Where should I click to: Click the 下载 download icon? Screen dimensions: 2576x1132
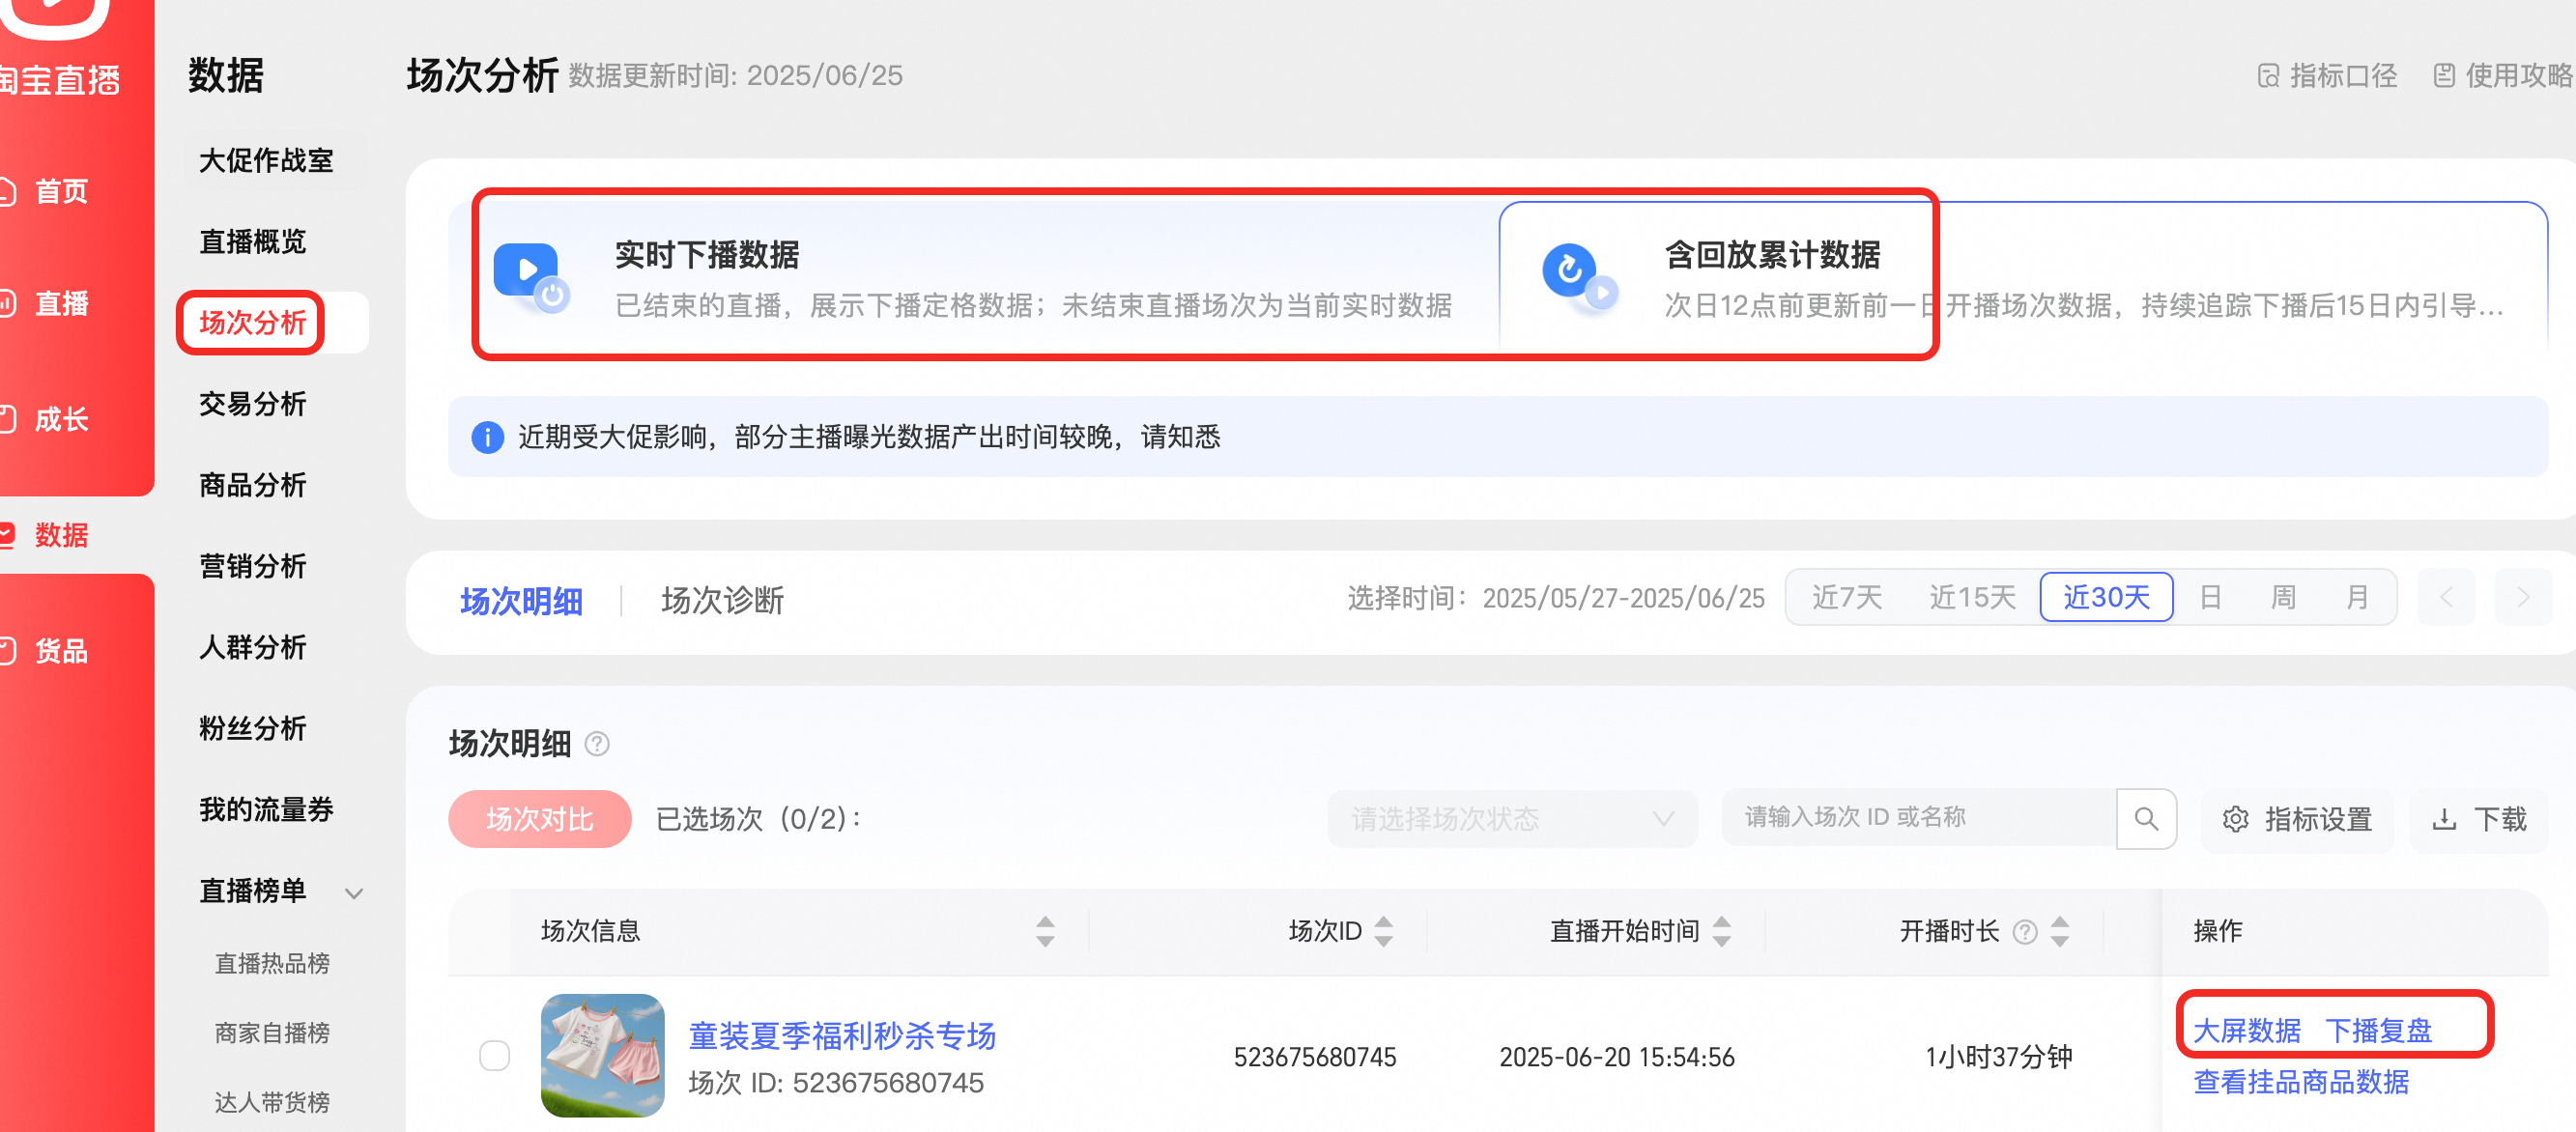tap(2444, 819)
